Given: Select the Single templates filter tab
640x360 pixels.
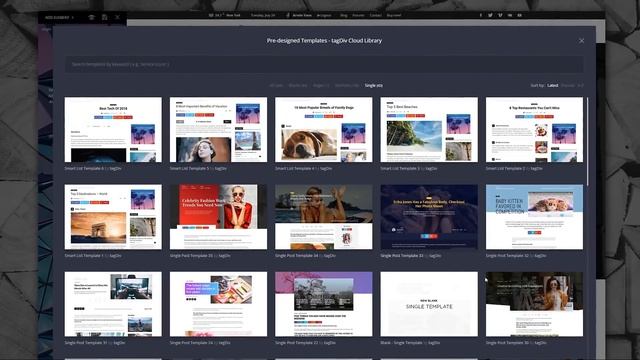Looking at the screenshot, I should tap(373, 85).
